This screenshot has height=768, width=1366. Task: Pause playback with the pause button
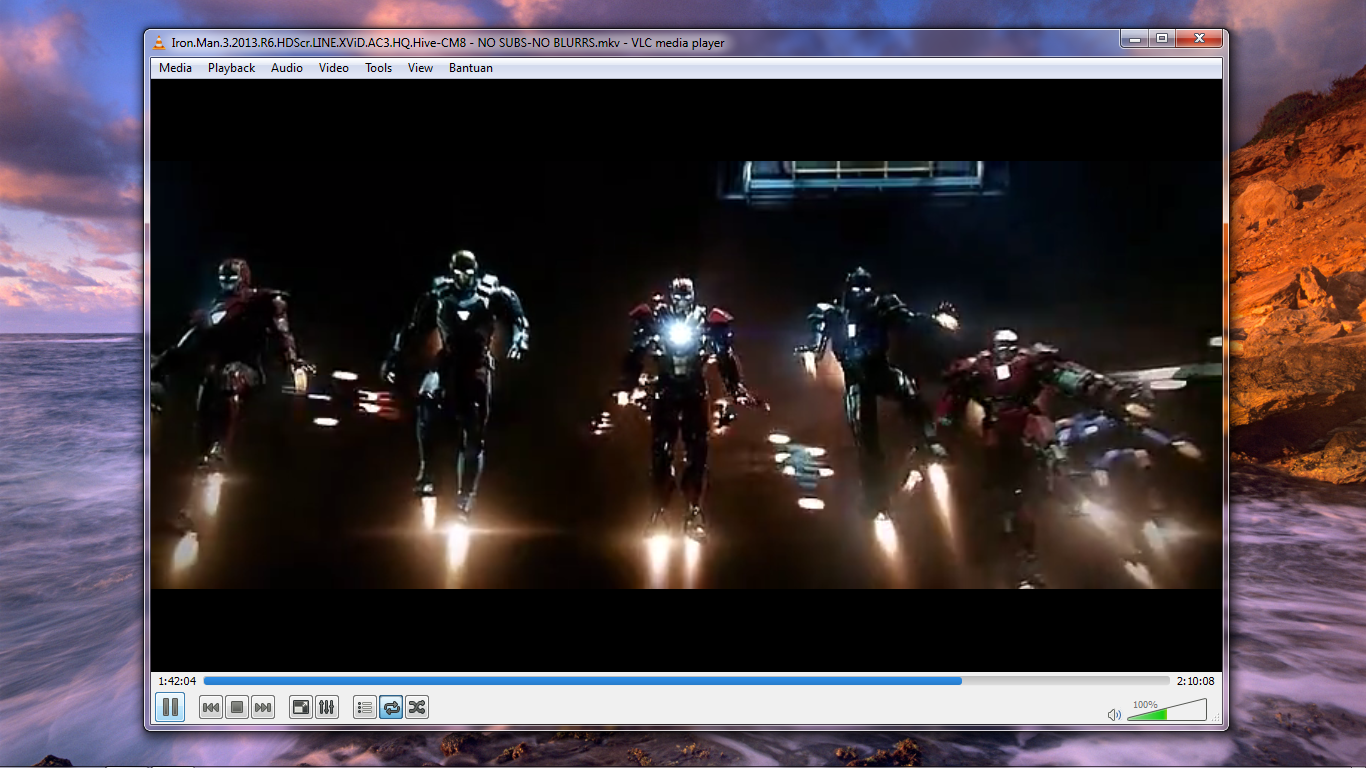(x=170, y=707)
